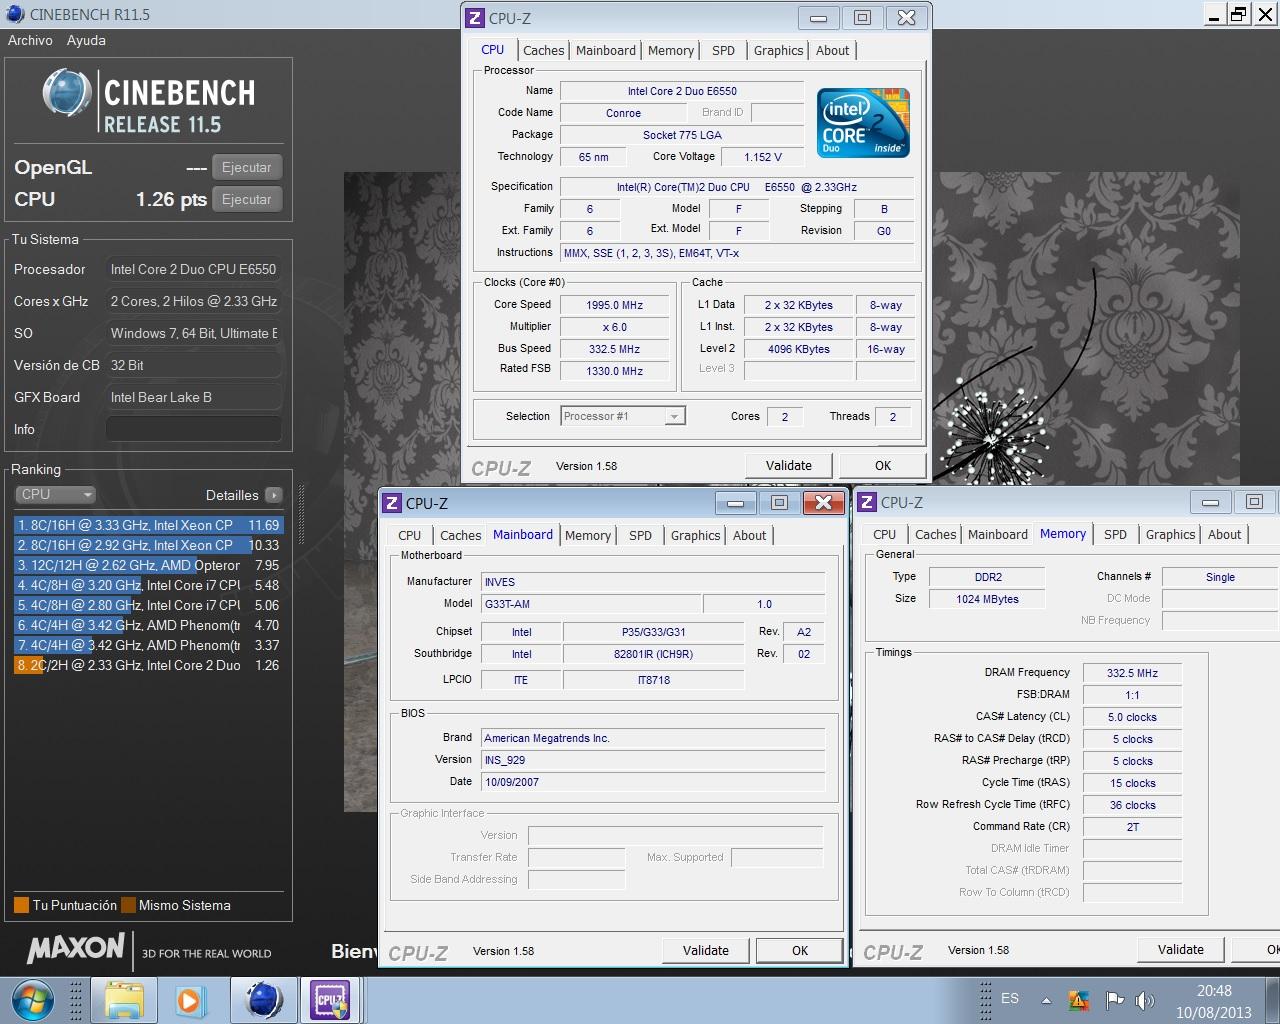Open the CPU ranking type dropdown
1280x1024 pixels.
56,494
